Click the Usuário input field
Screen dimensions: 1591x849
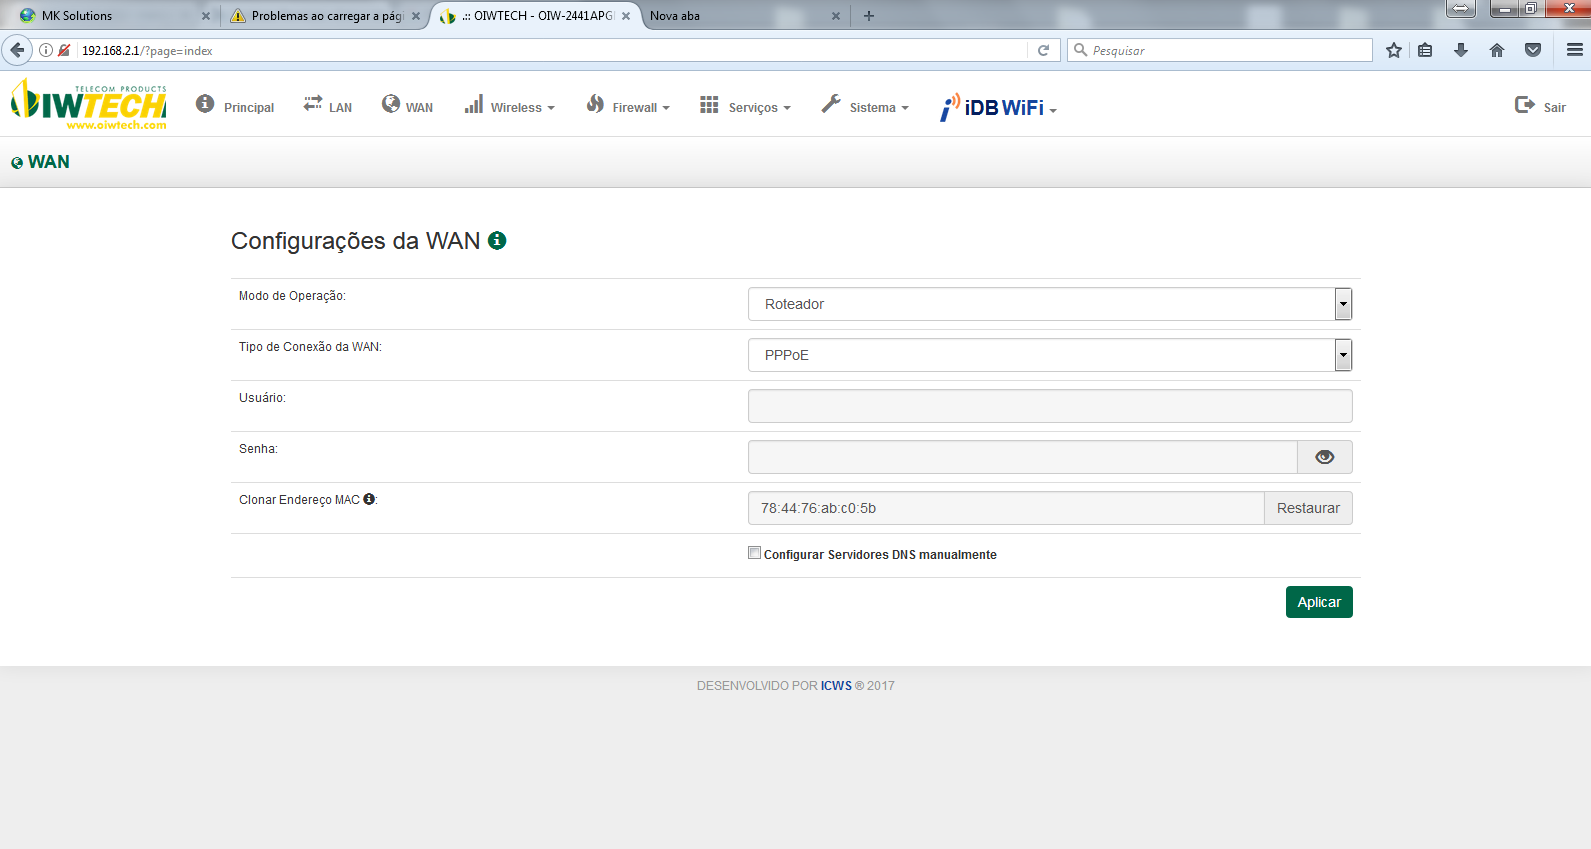[1050, 406]
